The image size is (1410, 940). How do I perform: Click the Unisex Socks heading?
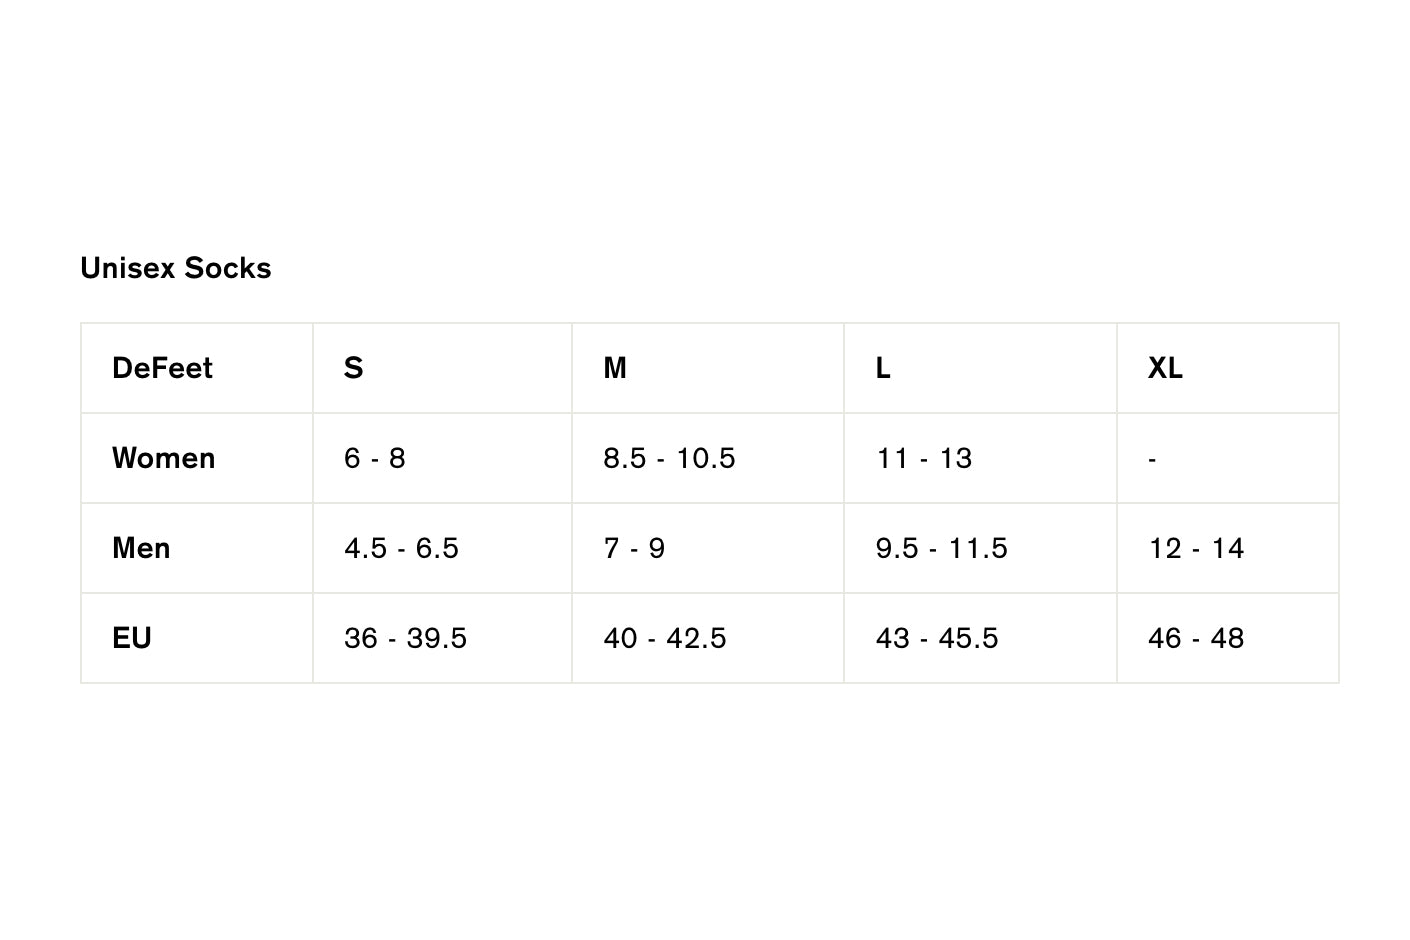(x=176, y=268)
